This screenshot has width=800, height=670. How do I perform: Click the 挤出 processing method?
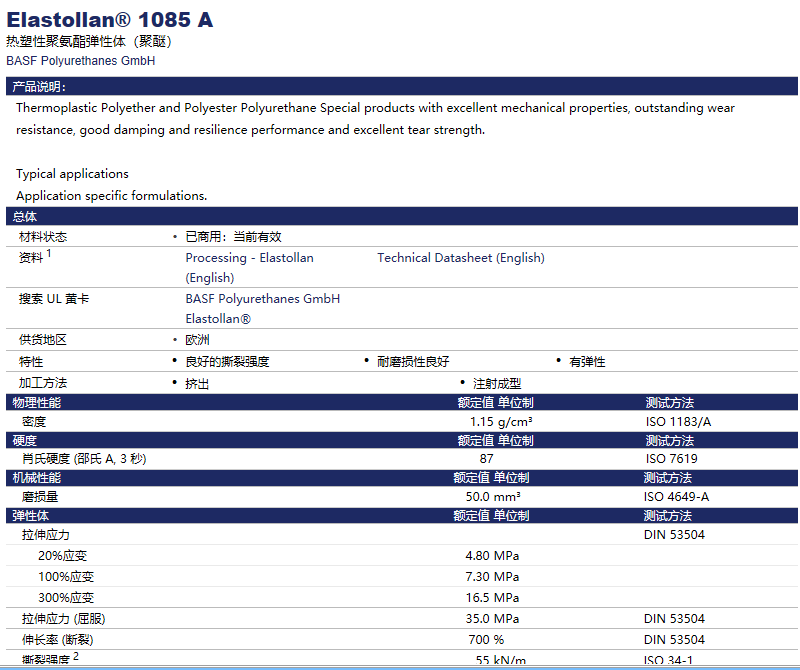pos(197,383)
